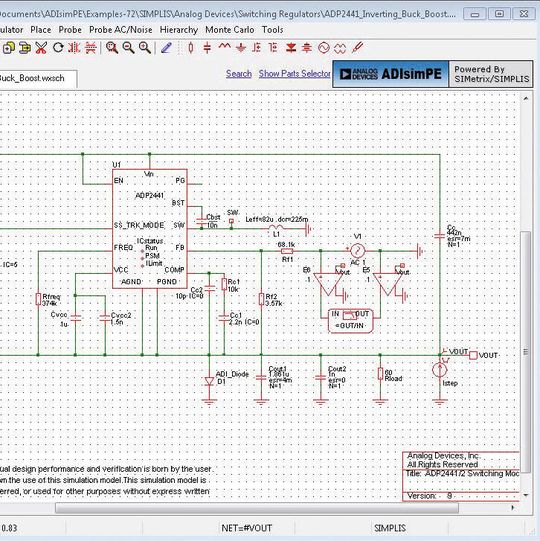This screenshot has height=541, width=540.
Task: Select the Rfreq 374k resistor
Action: coord(38,299)
